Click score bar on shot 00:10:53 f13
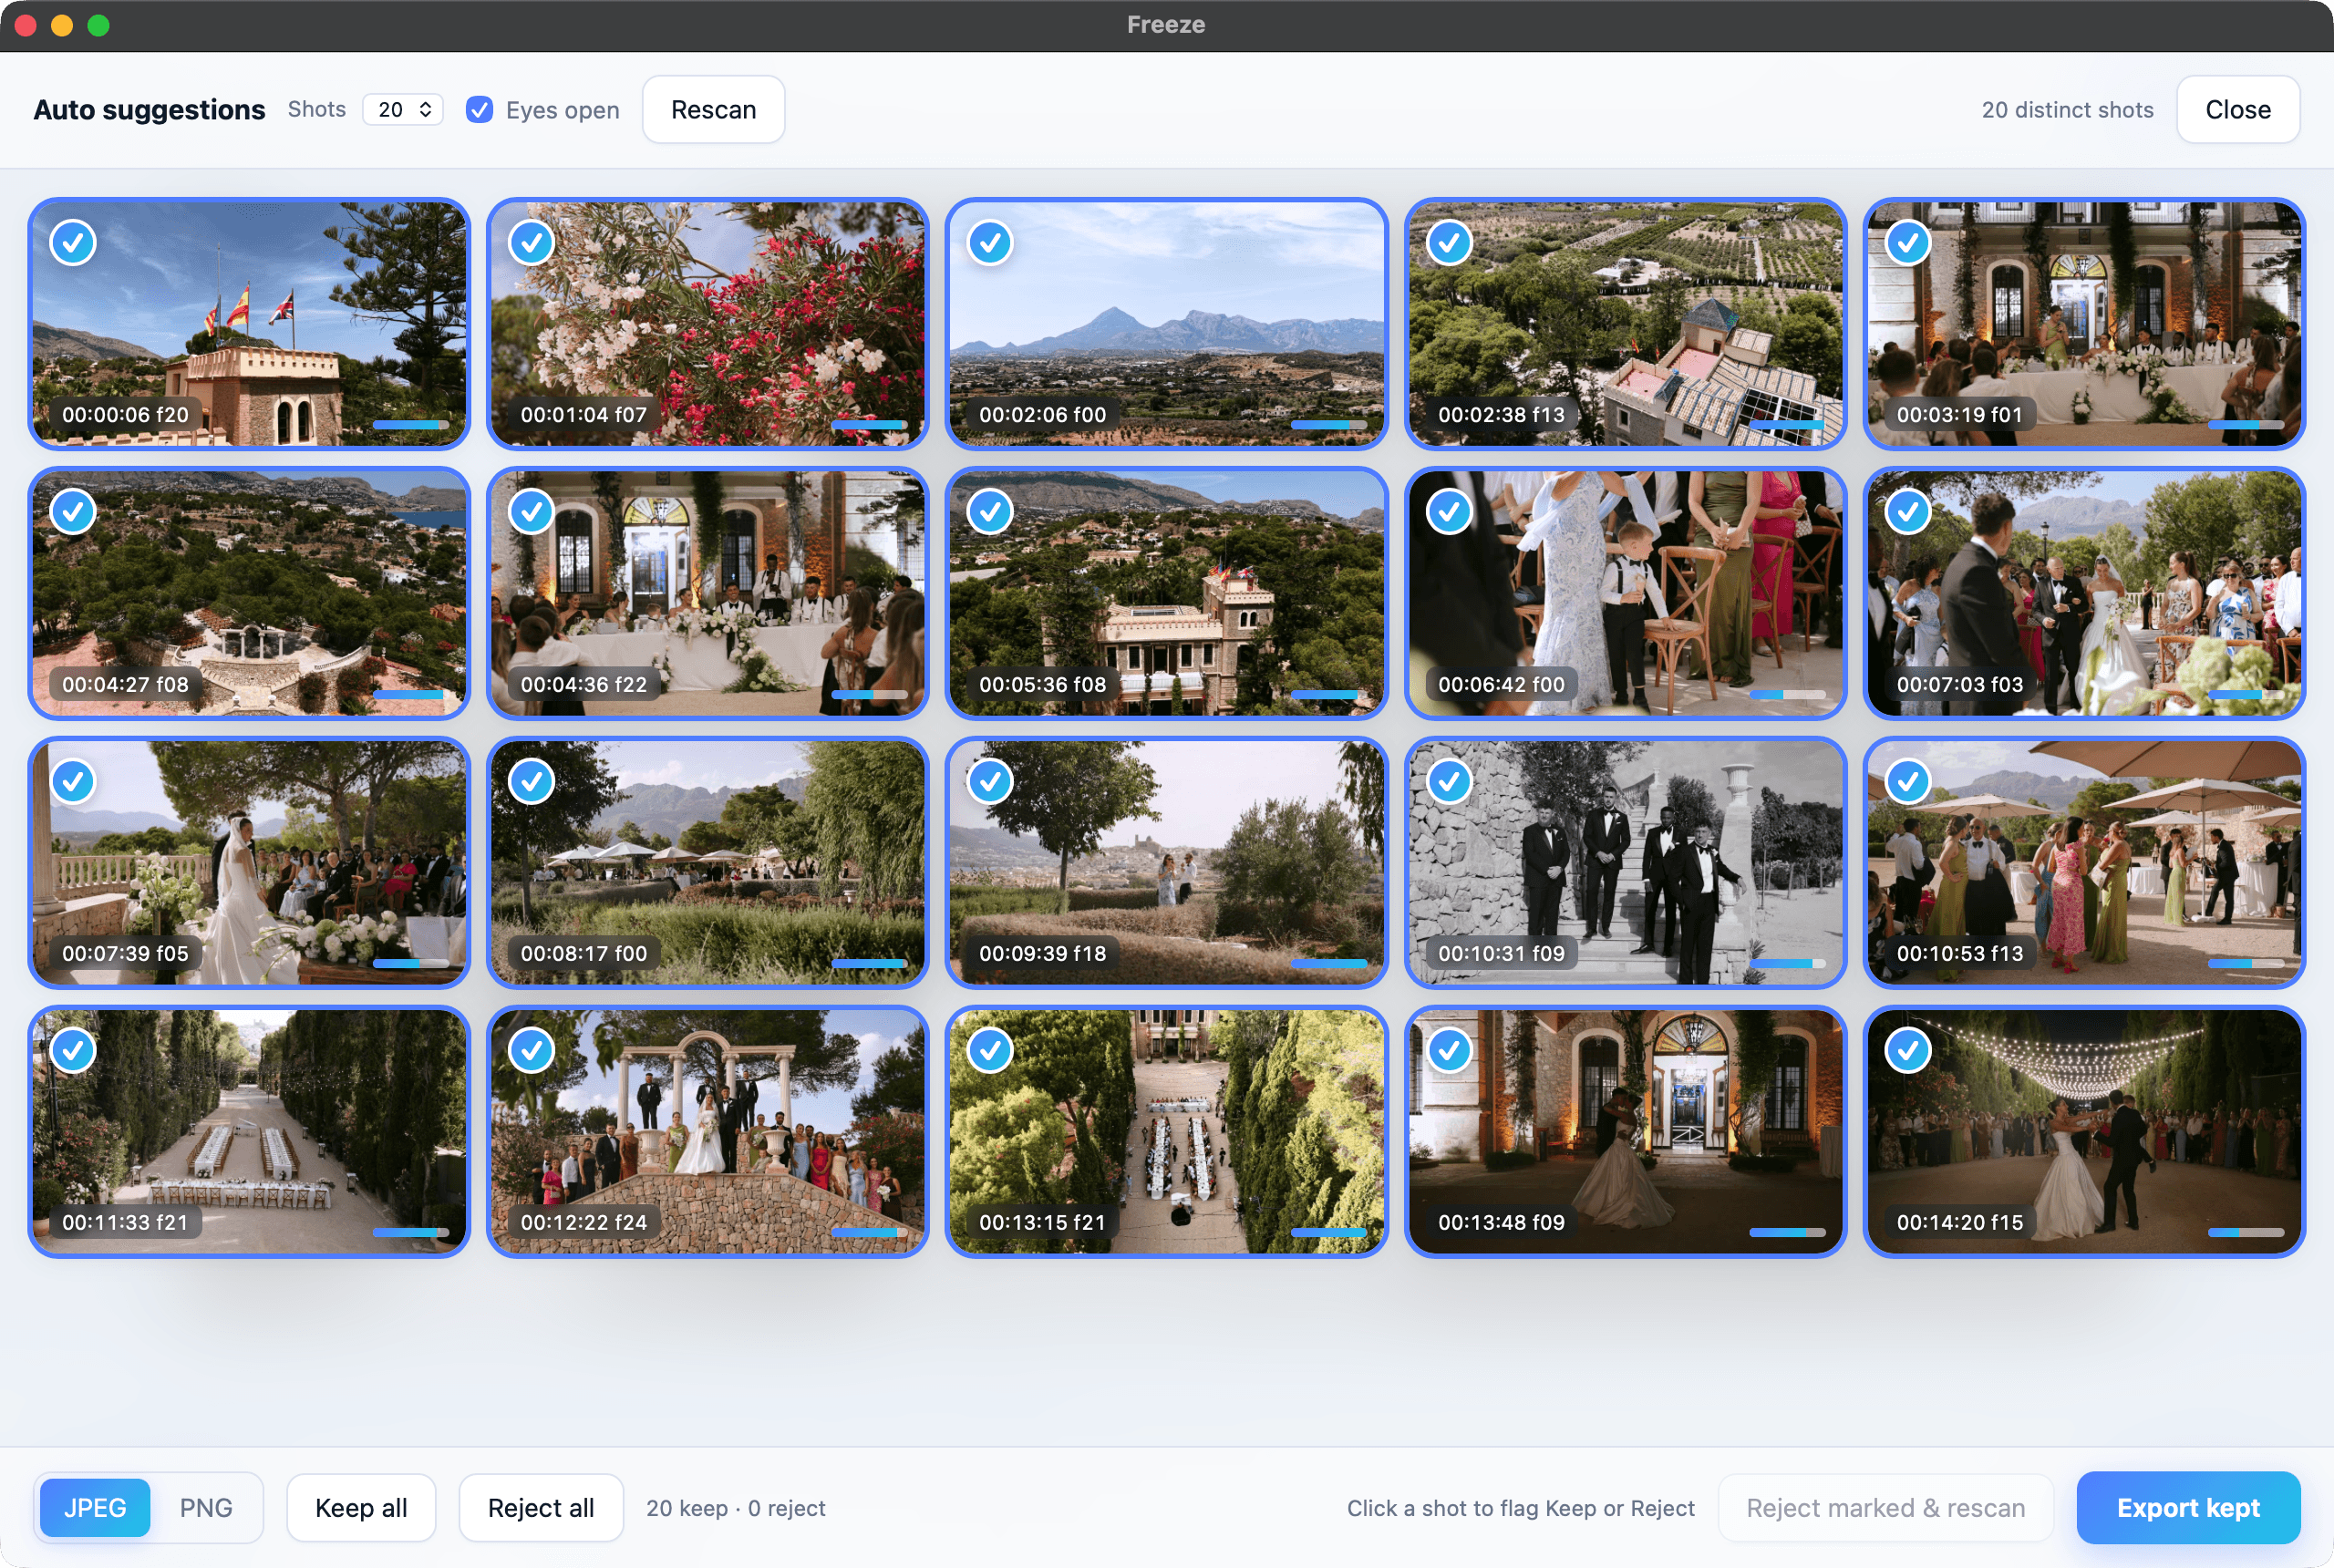2334x1568 pixels. (x=2246, y=963)
